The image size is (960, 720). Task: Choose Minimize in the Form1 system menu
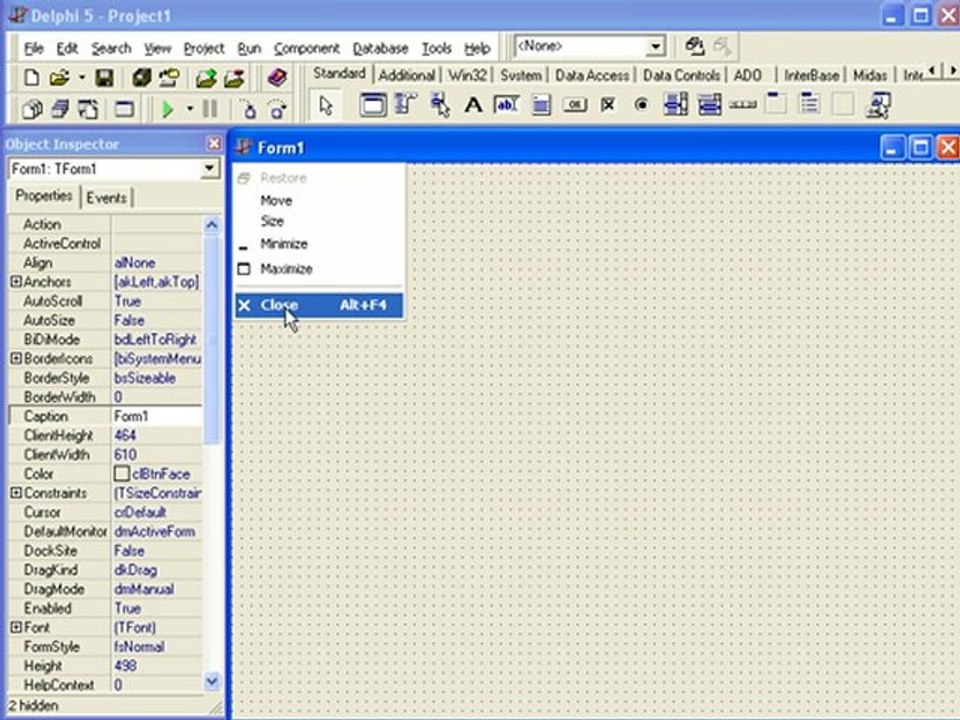319,244
